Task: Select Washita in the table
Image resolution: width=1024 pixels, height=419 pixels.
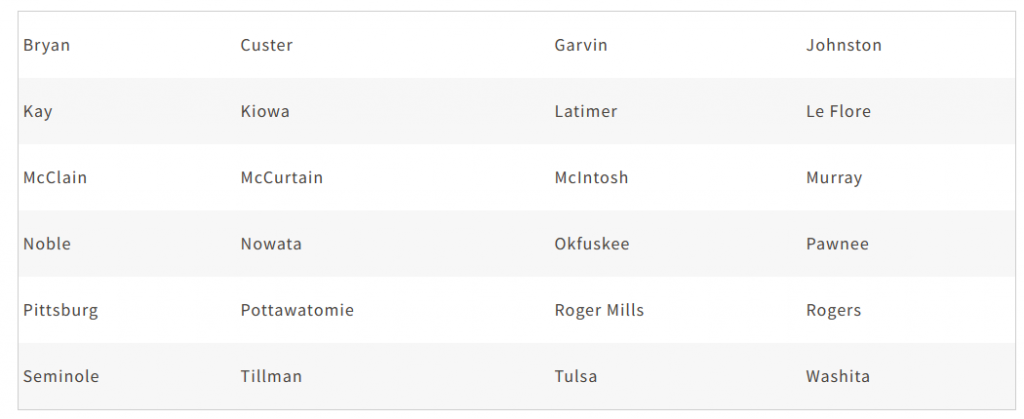Action: 837,377
